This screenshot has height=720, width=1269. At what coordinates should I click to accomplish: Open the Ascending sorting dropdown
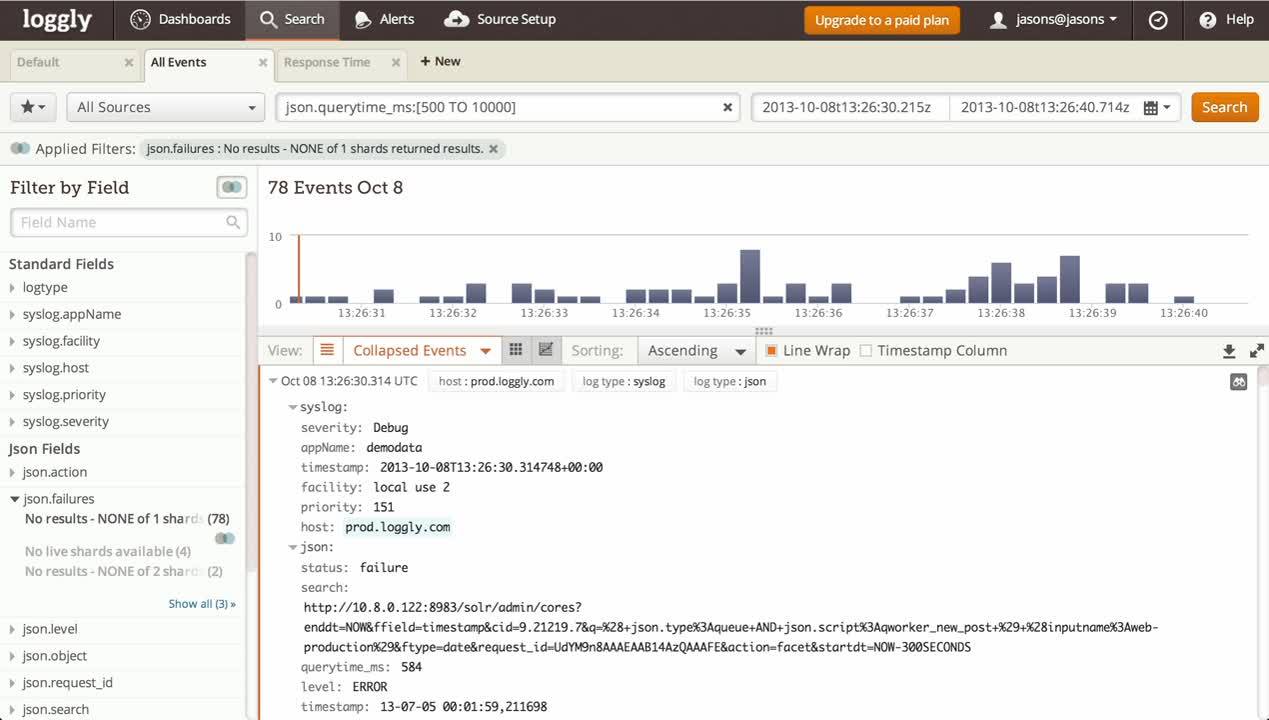click(x=697, y=351)
